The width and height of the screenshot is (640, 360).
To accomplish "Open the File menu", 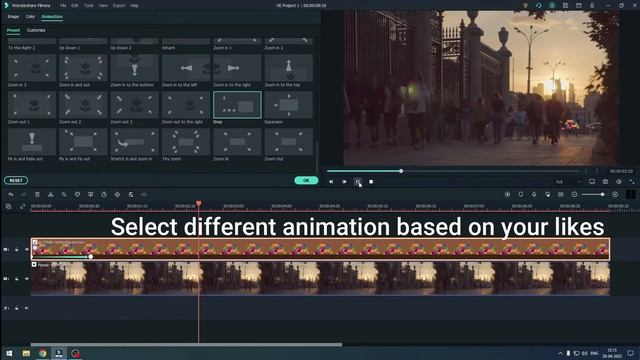I will [63, 6].
